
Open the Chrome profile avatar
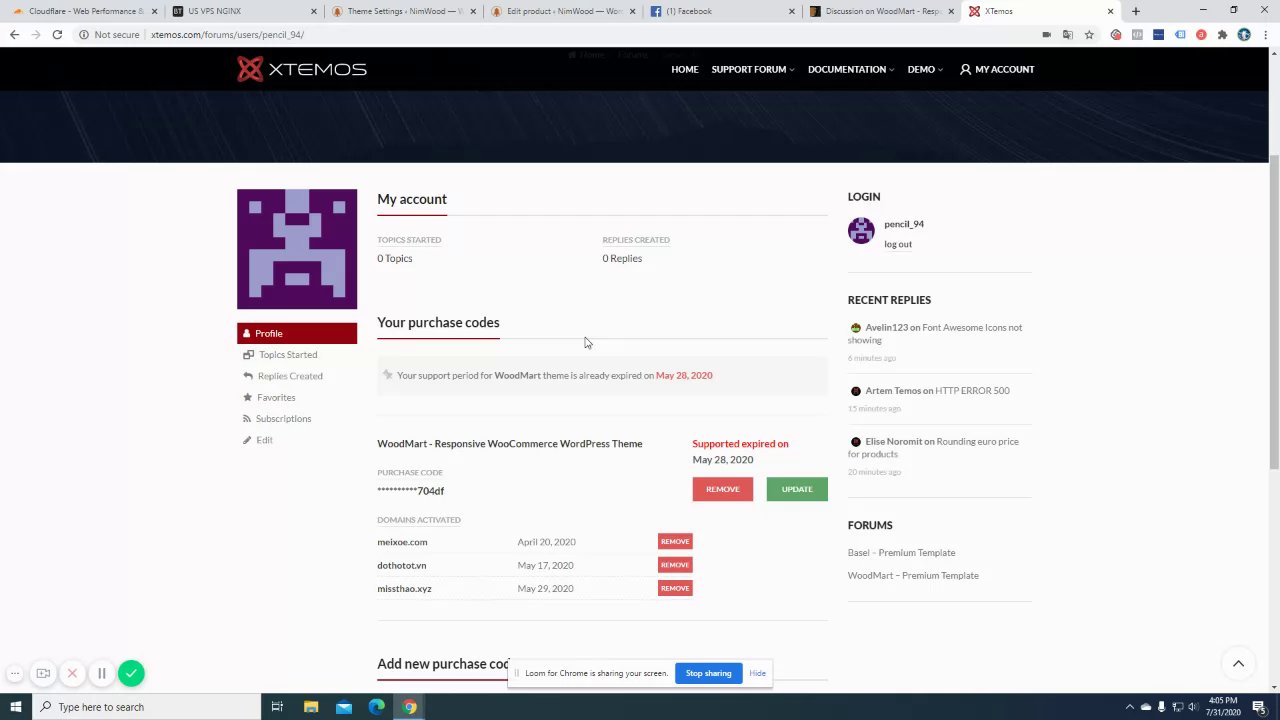tap(1244, 34)
